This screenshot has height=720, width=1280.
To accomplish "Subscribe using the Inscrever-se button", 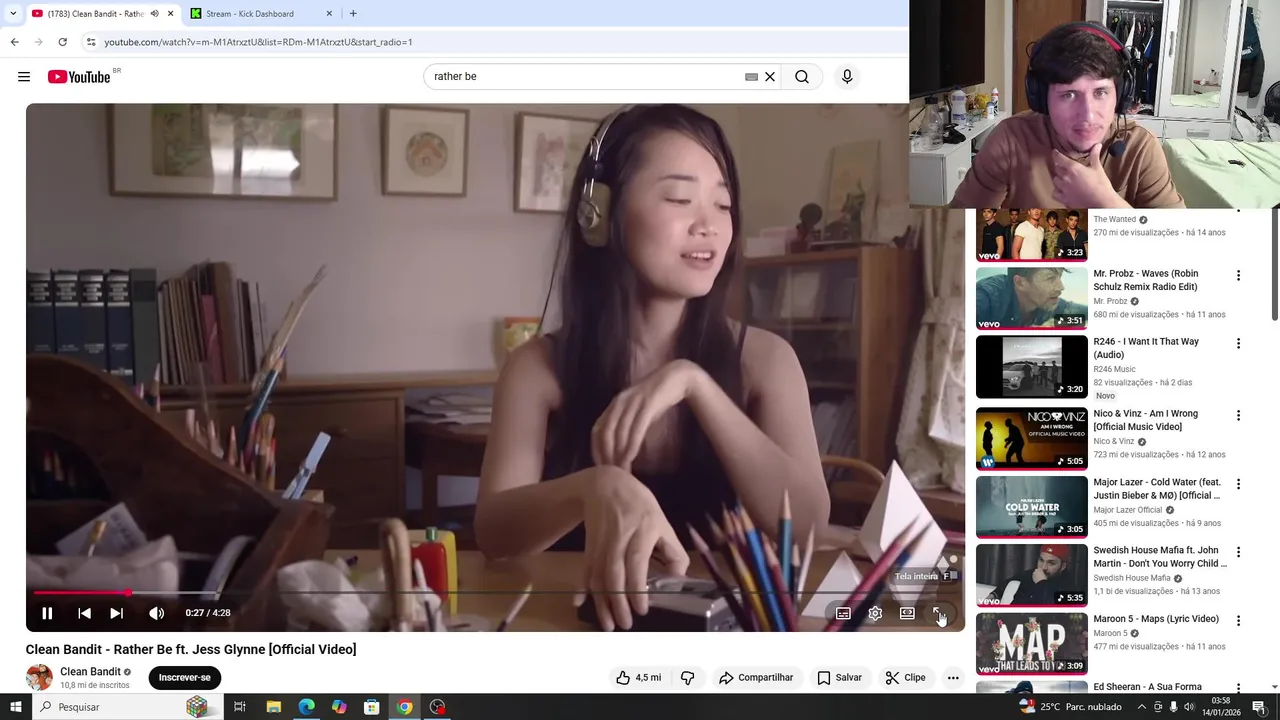I will click(185, 677).
